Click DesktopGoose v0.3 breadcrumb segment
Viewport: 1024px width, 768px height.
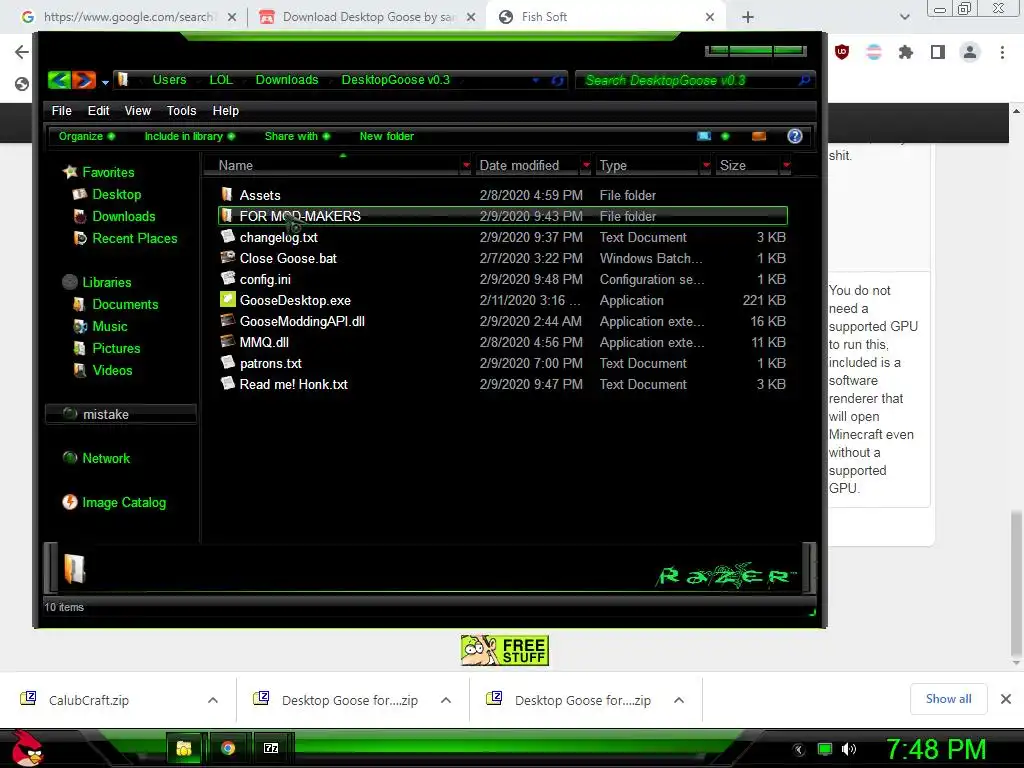pyautogui.click(x=395, y=80)
